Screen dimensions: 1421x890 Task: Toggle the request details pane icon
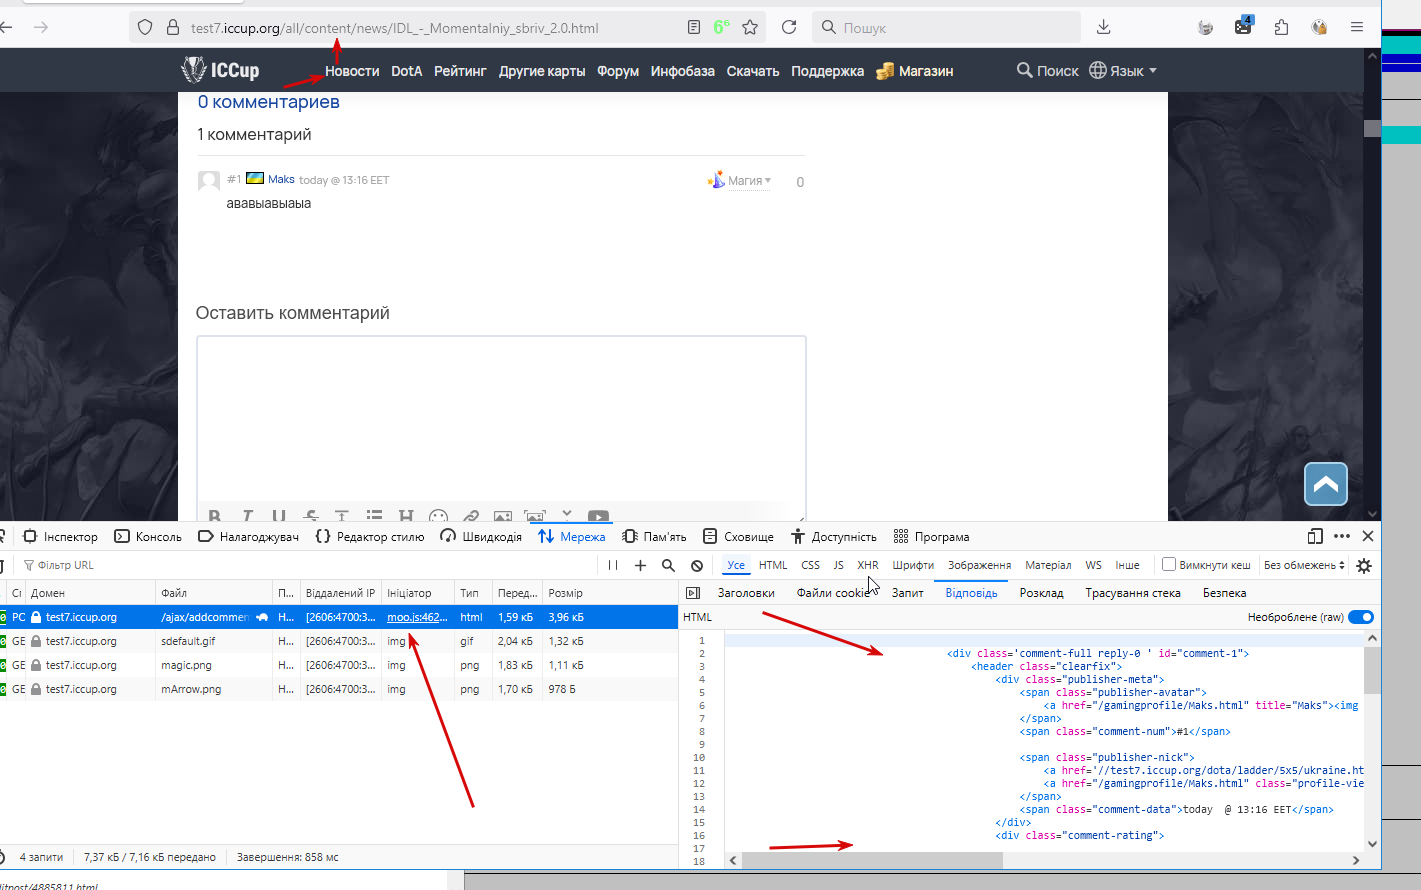pos(693,593)
